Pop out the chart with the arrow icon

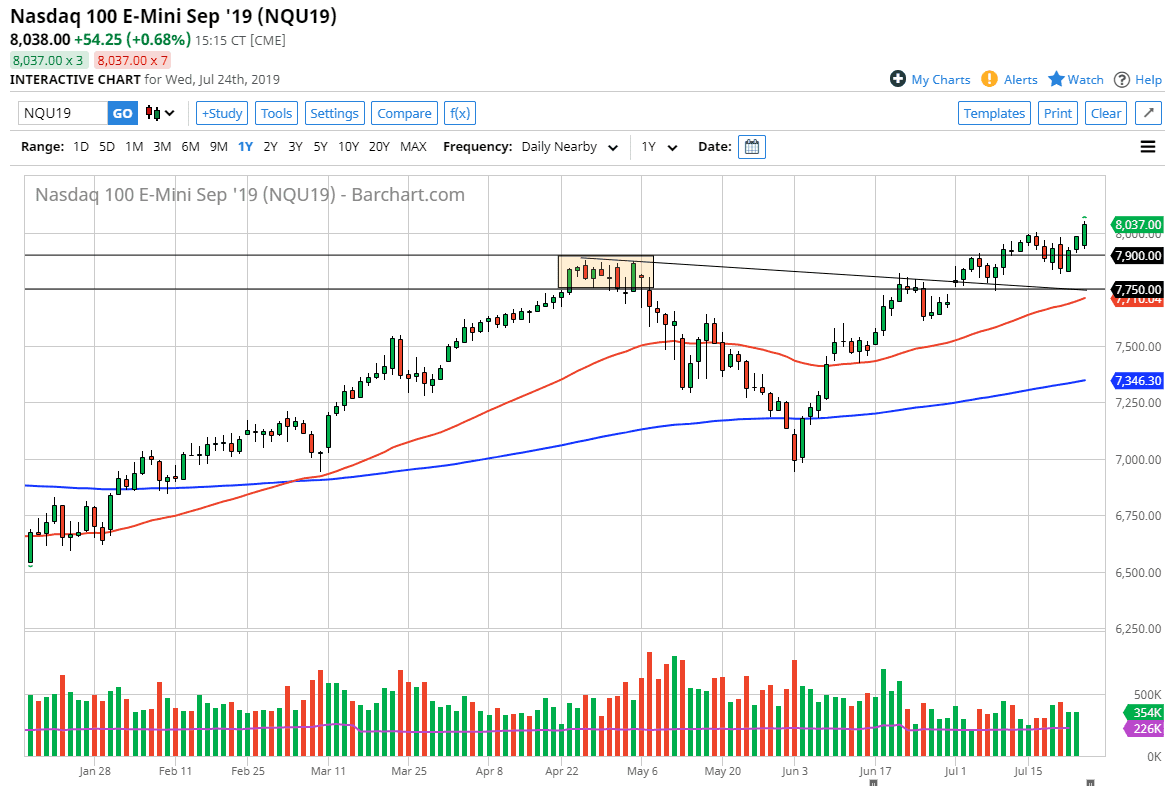click(x=1148, y=113)
